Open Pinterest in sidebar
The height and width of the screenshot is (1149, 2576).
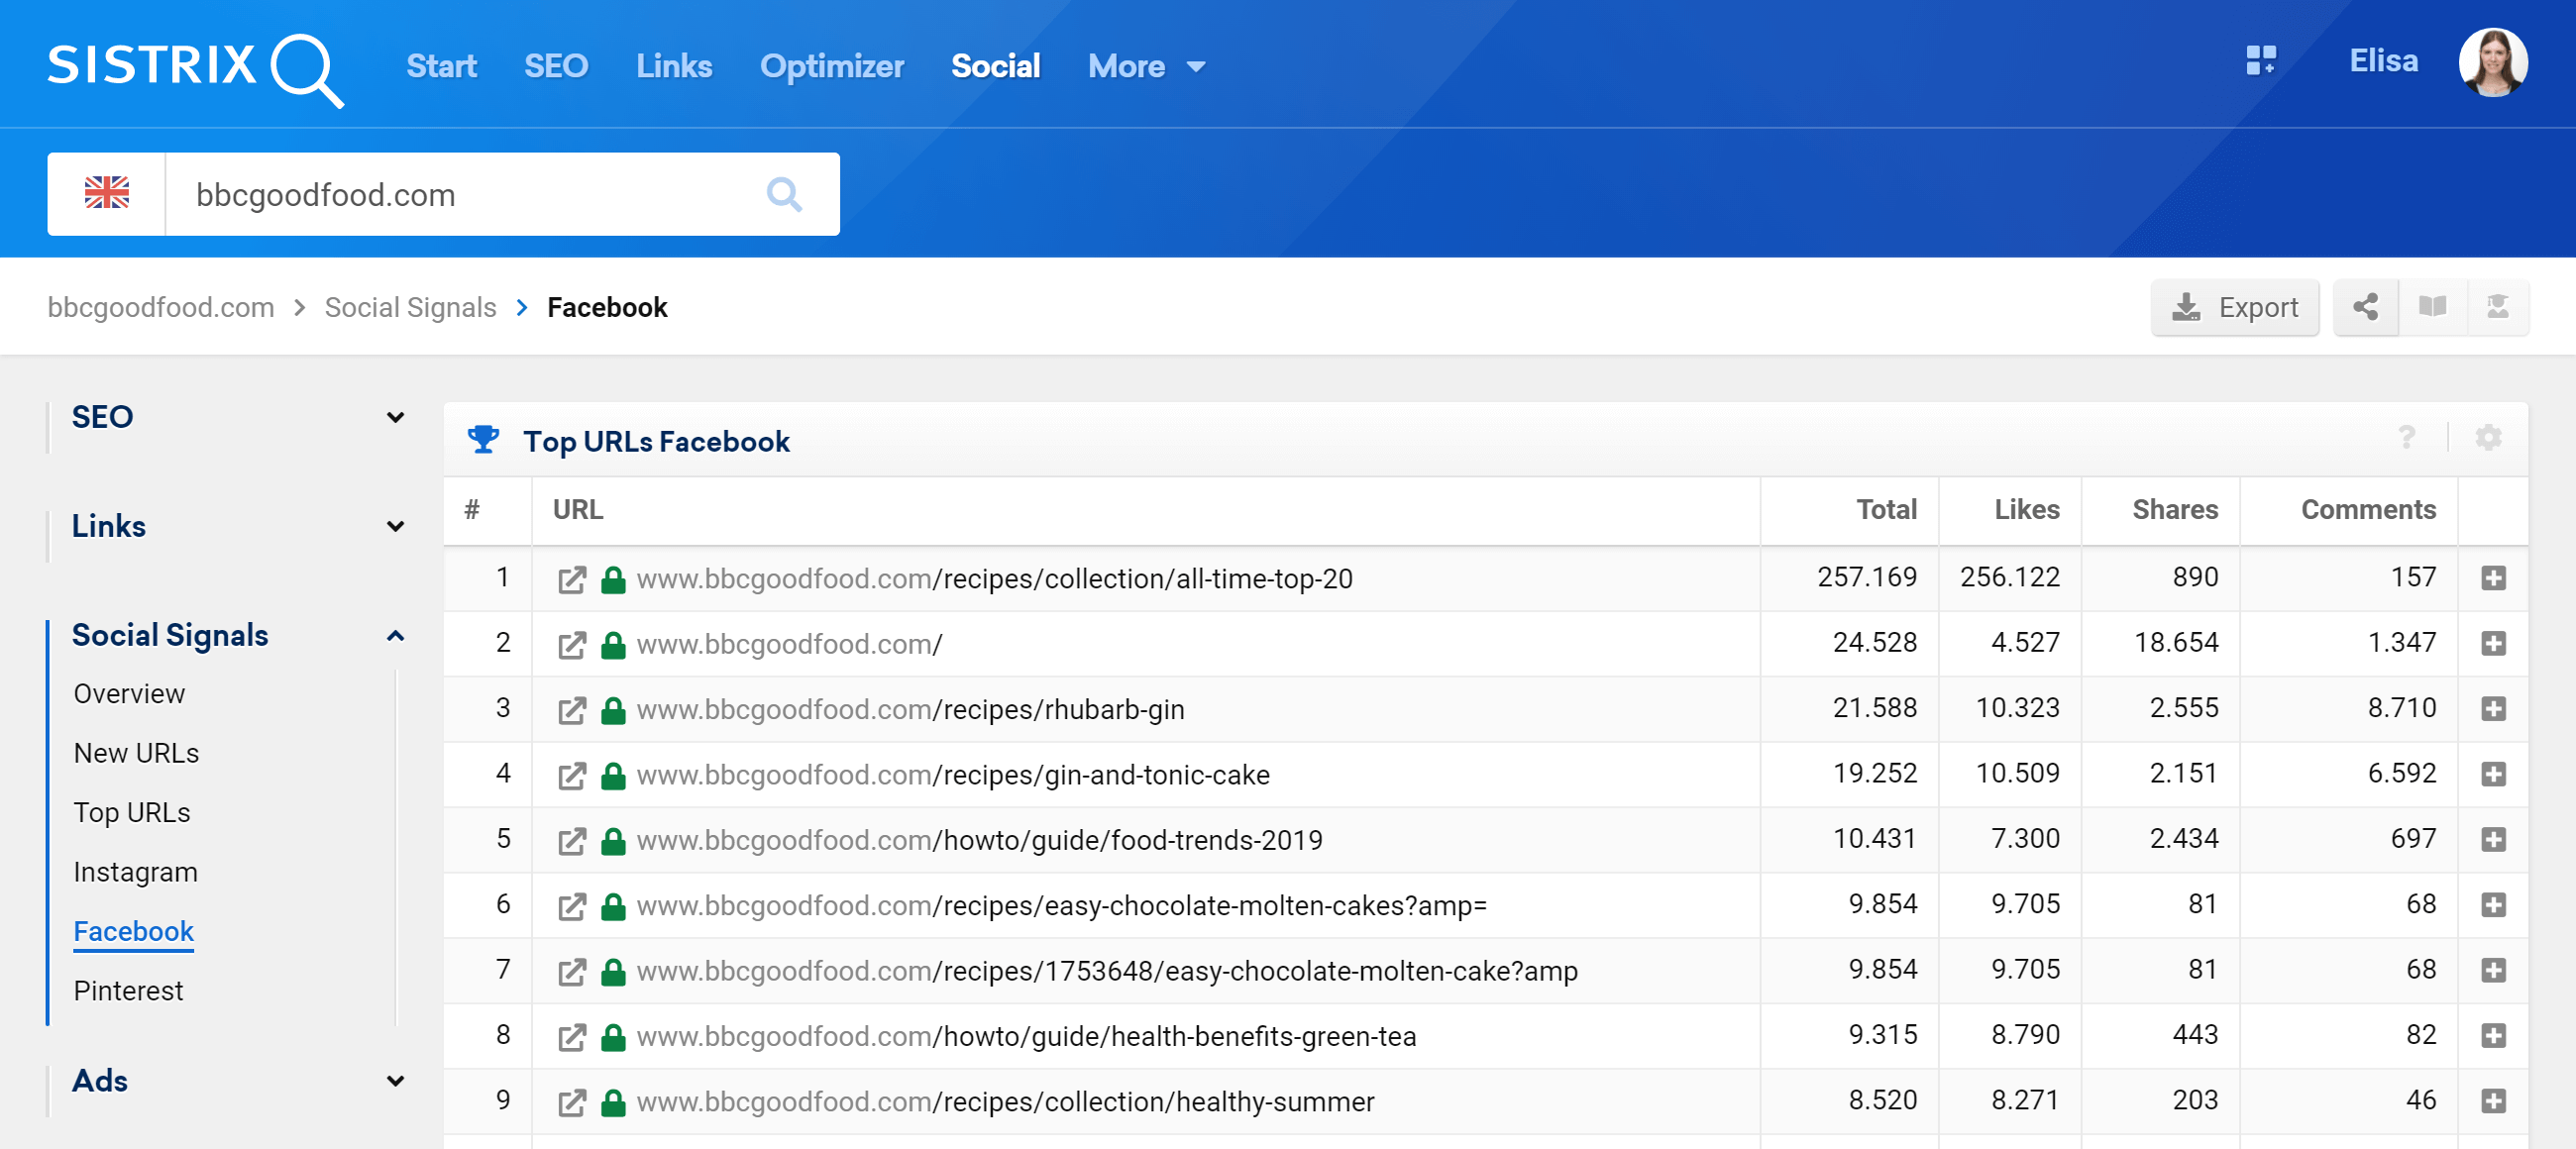[x=128, y=991]
